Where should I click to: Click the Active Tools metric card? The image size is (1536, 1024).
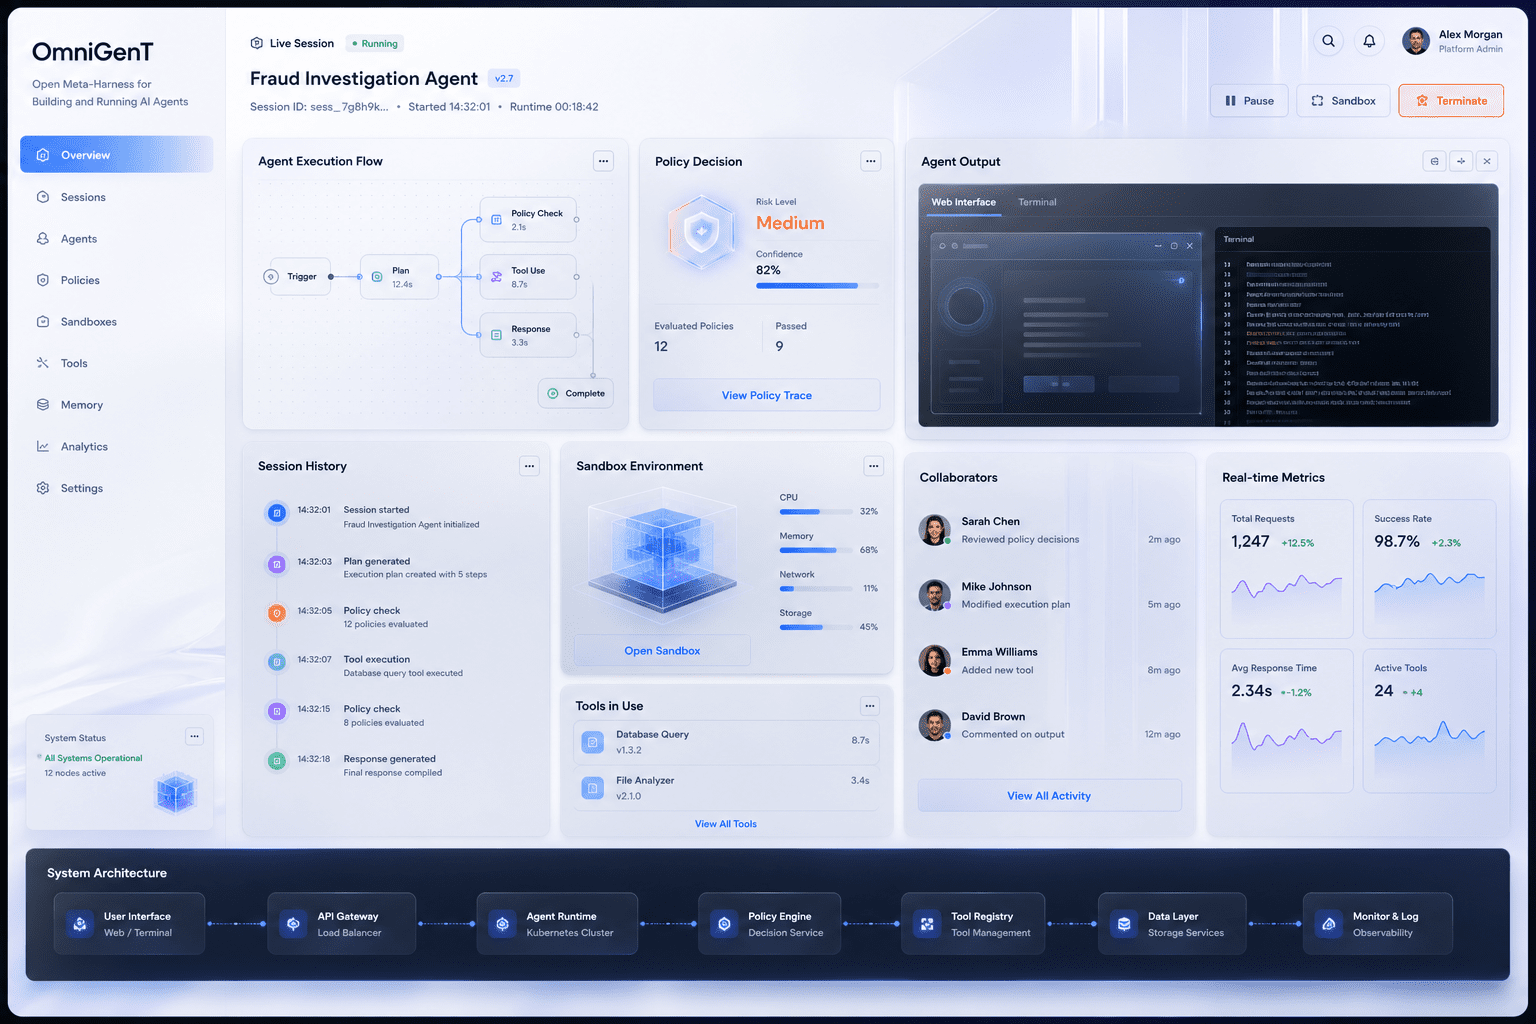tap(1429, 720)
